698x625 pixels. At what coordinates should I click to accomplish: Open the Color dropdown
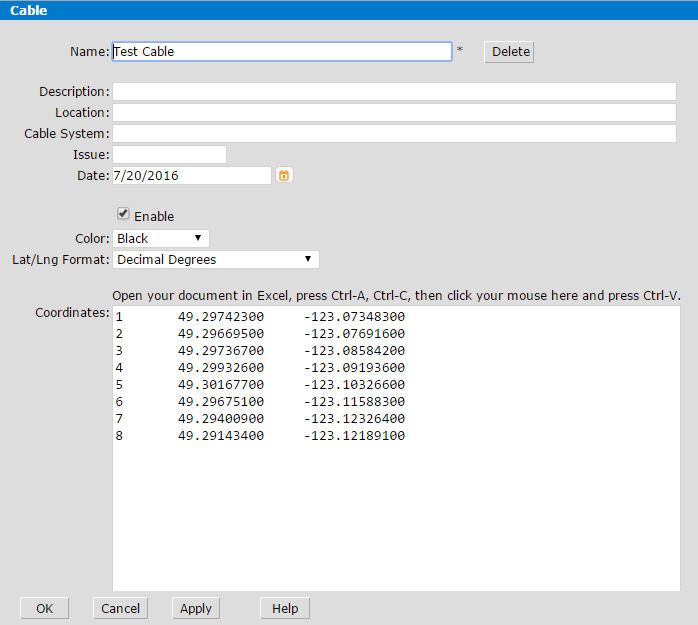click(160, 238)
